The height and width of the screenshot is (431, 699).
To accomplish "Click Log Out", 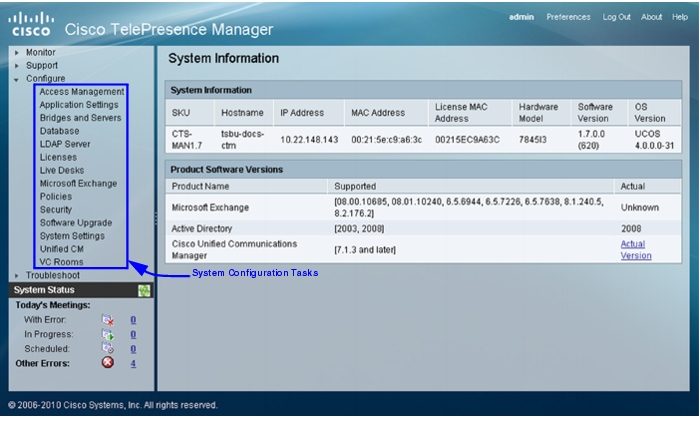I will pos(616,17).
